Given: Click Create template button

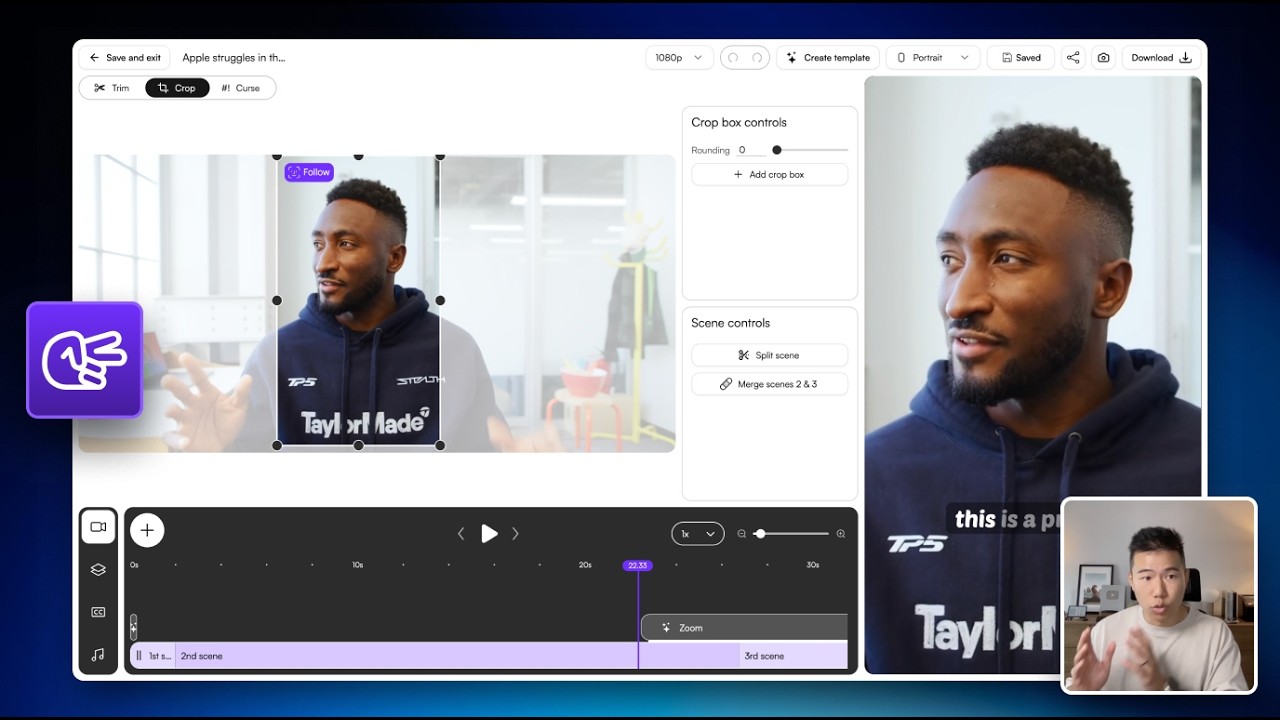Looking at the screenshot, I should tap(828, 58).
